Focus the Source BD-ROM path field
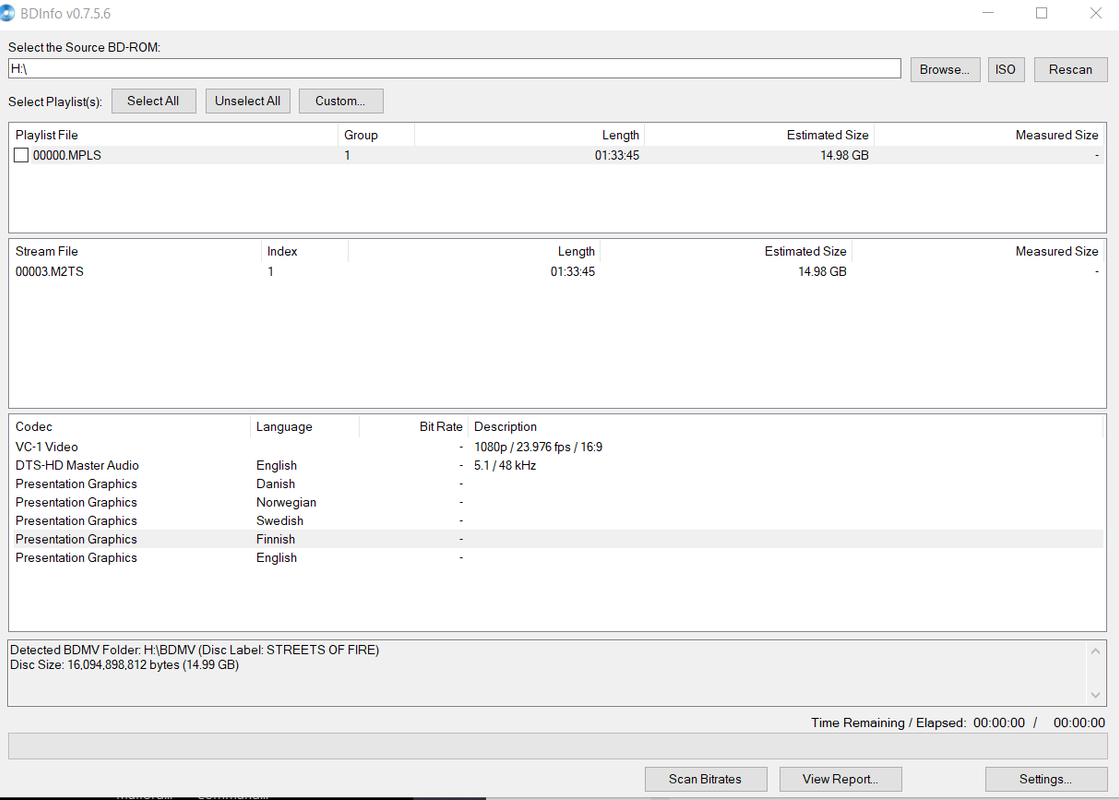The height and width of the screenshot is (800, 1119). 455,69
